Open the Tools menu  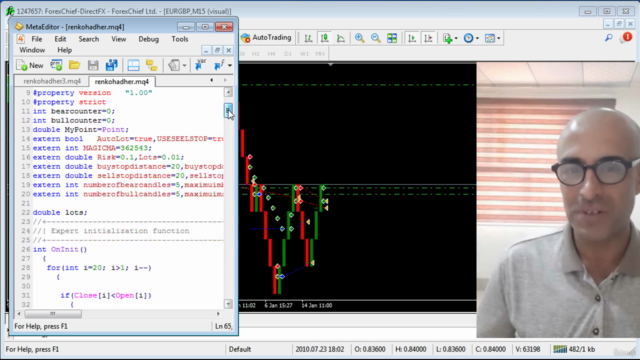[x=180, y=39]
